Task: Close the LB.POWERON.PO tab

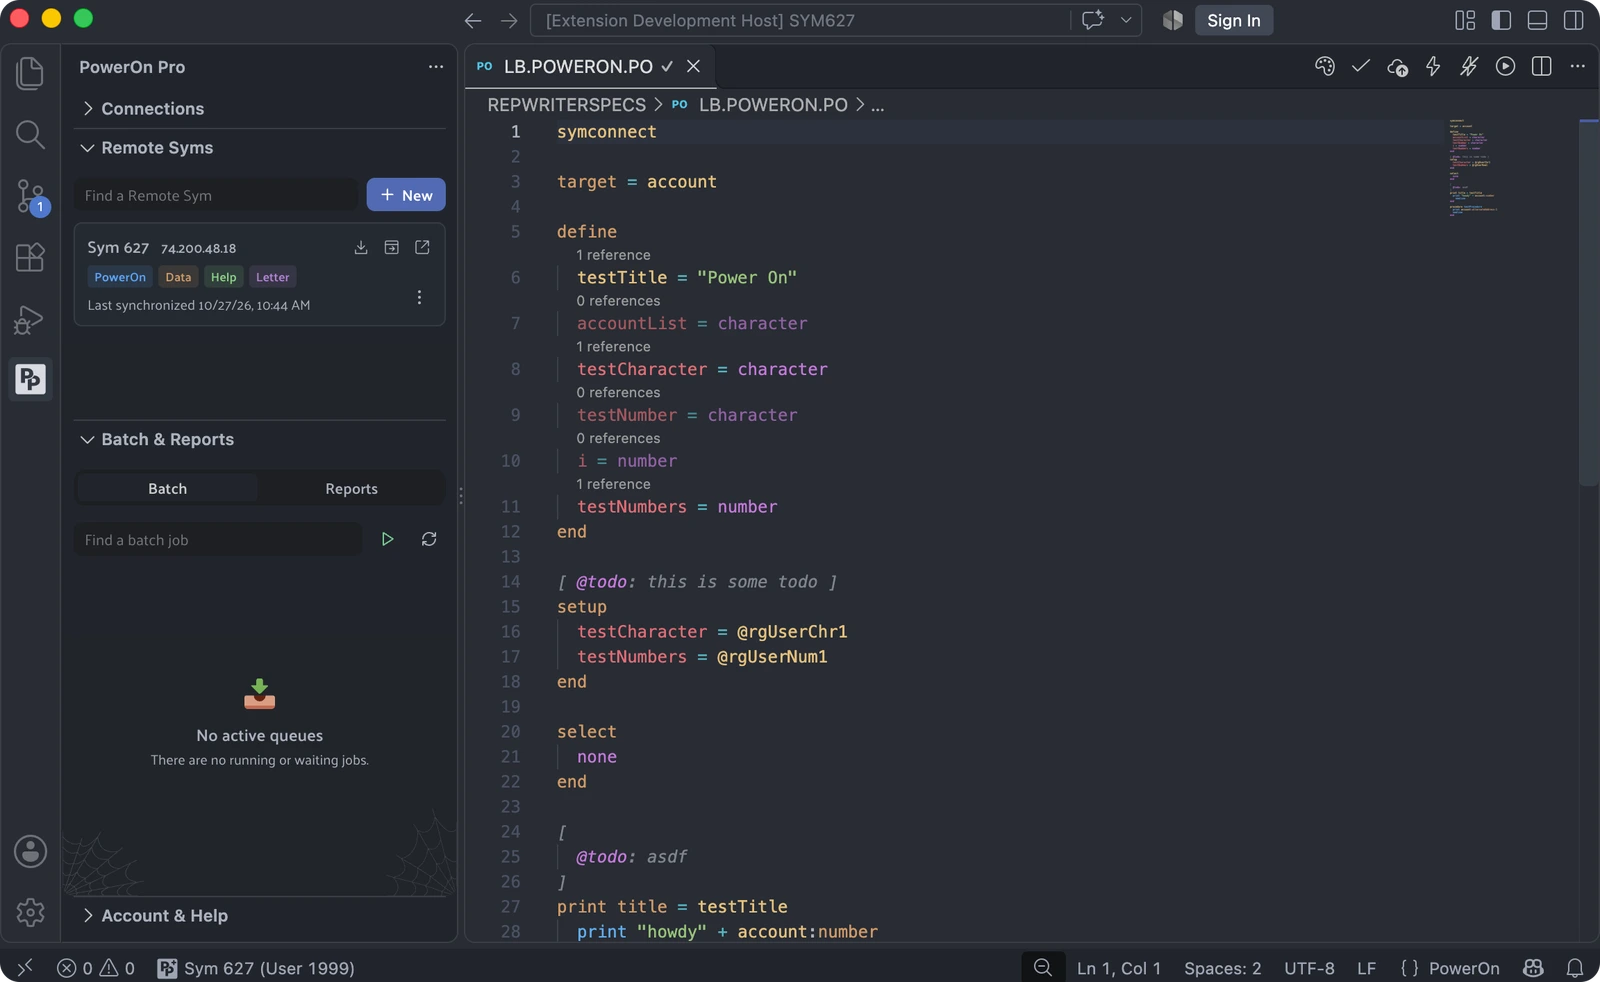Action: 693,66
